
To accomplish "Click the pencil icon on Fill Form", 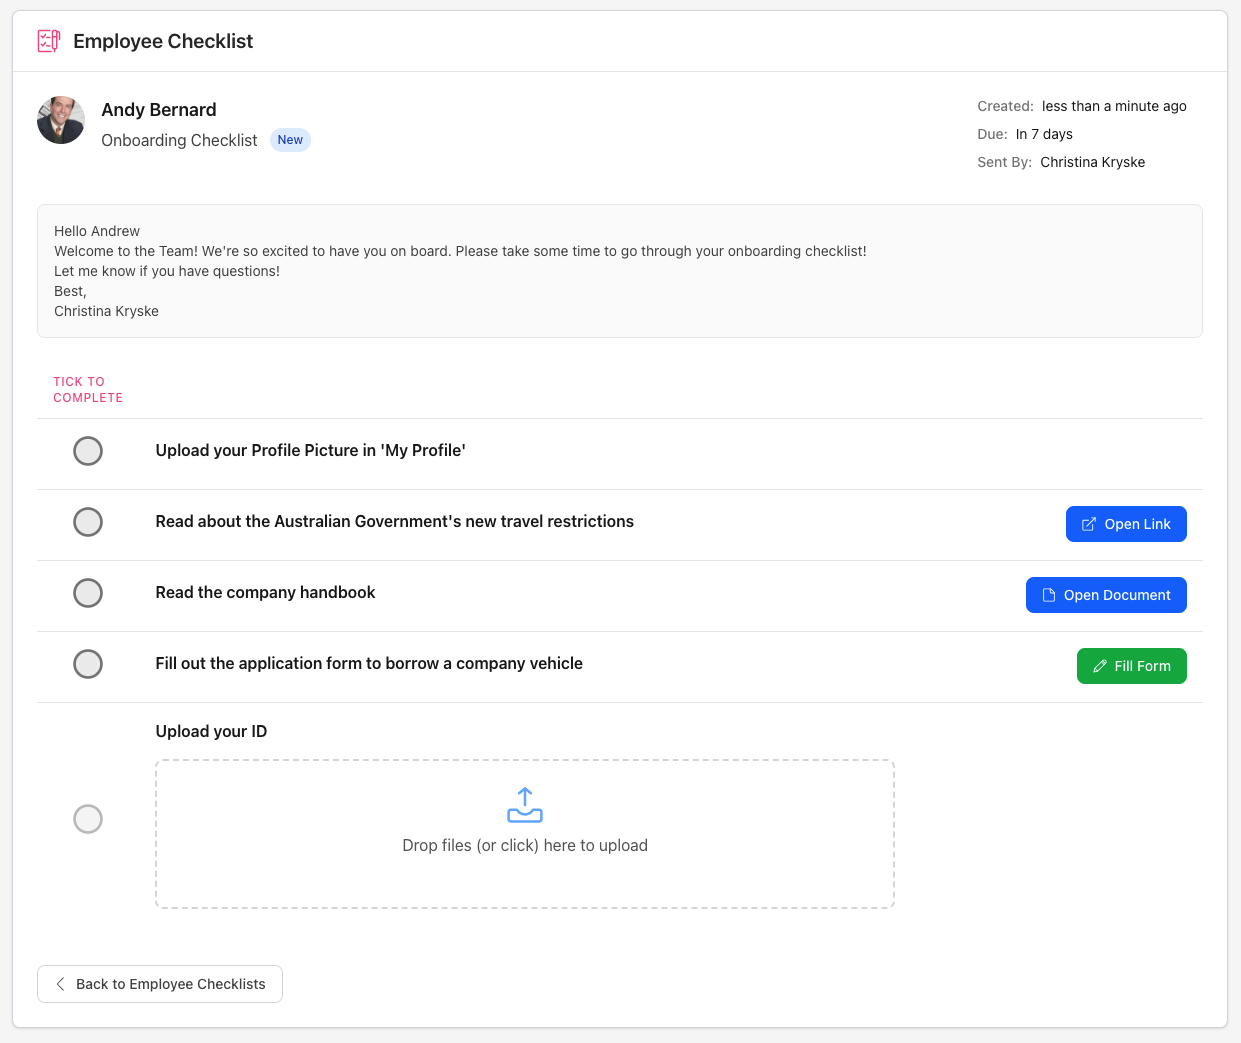I will tap(1100, 666).
